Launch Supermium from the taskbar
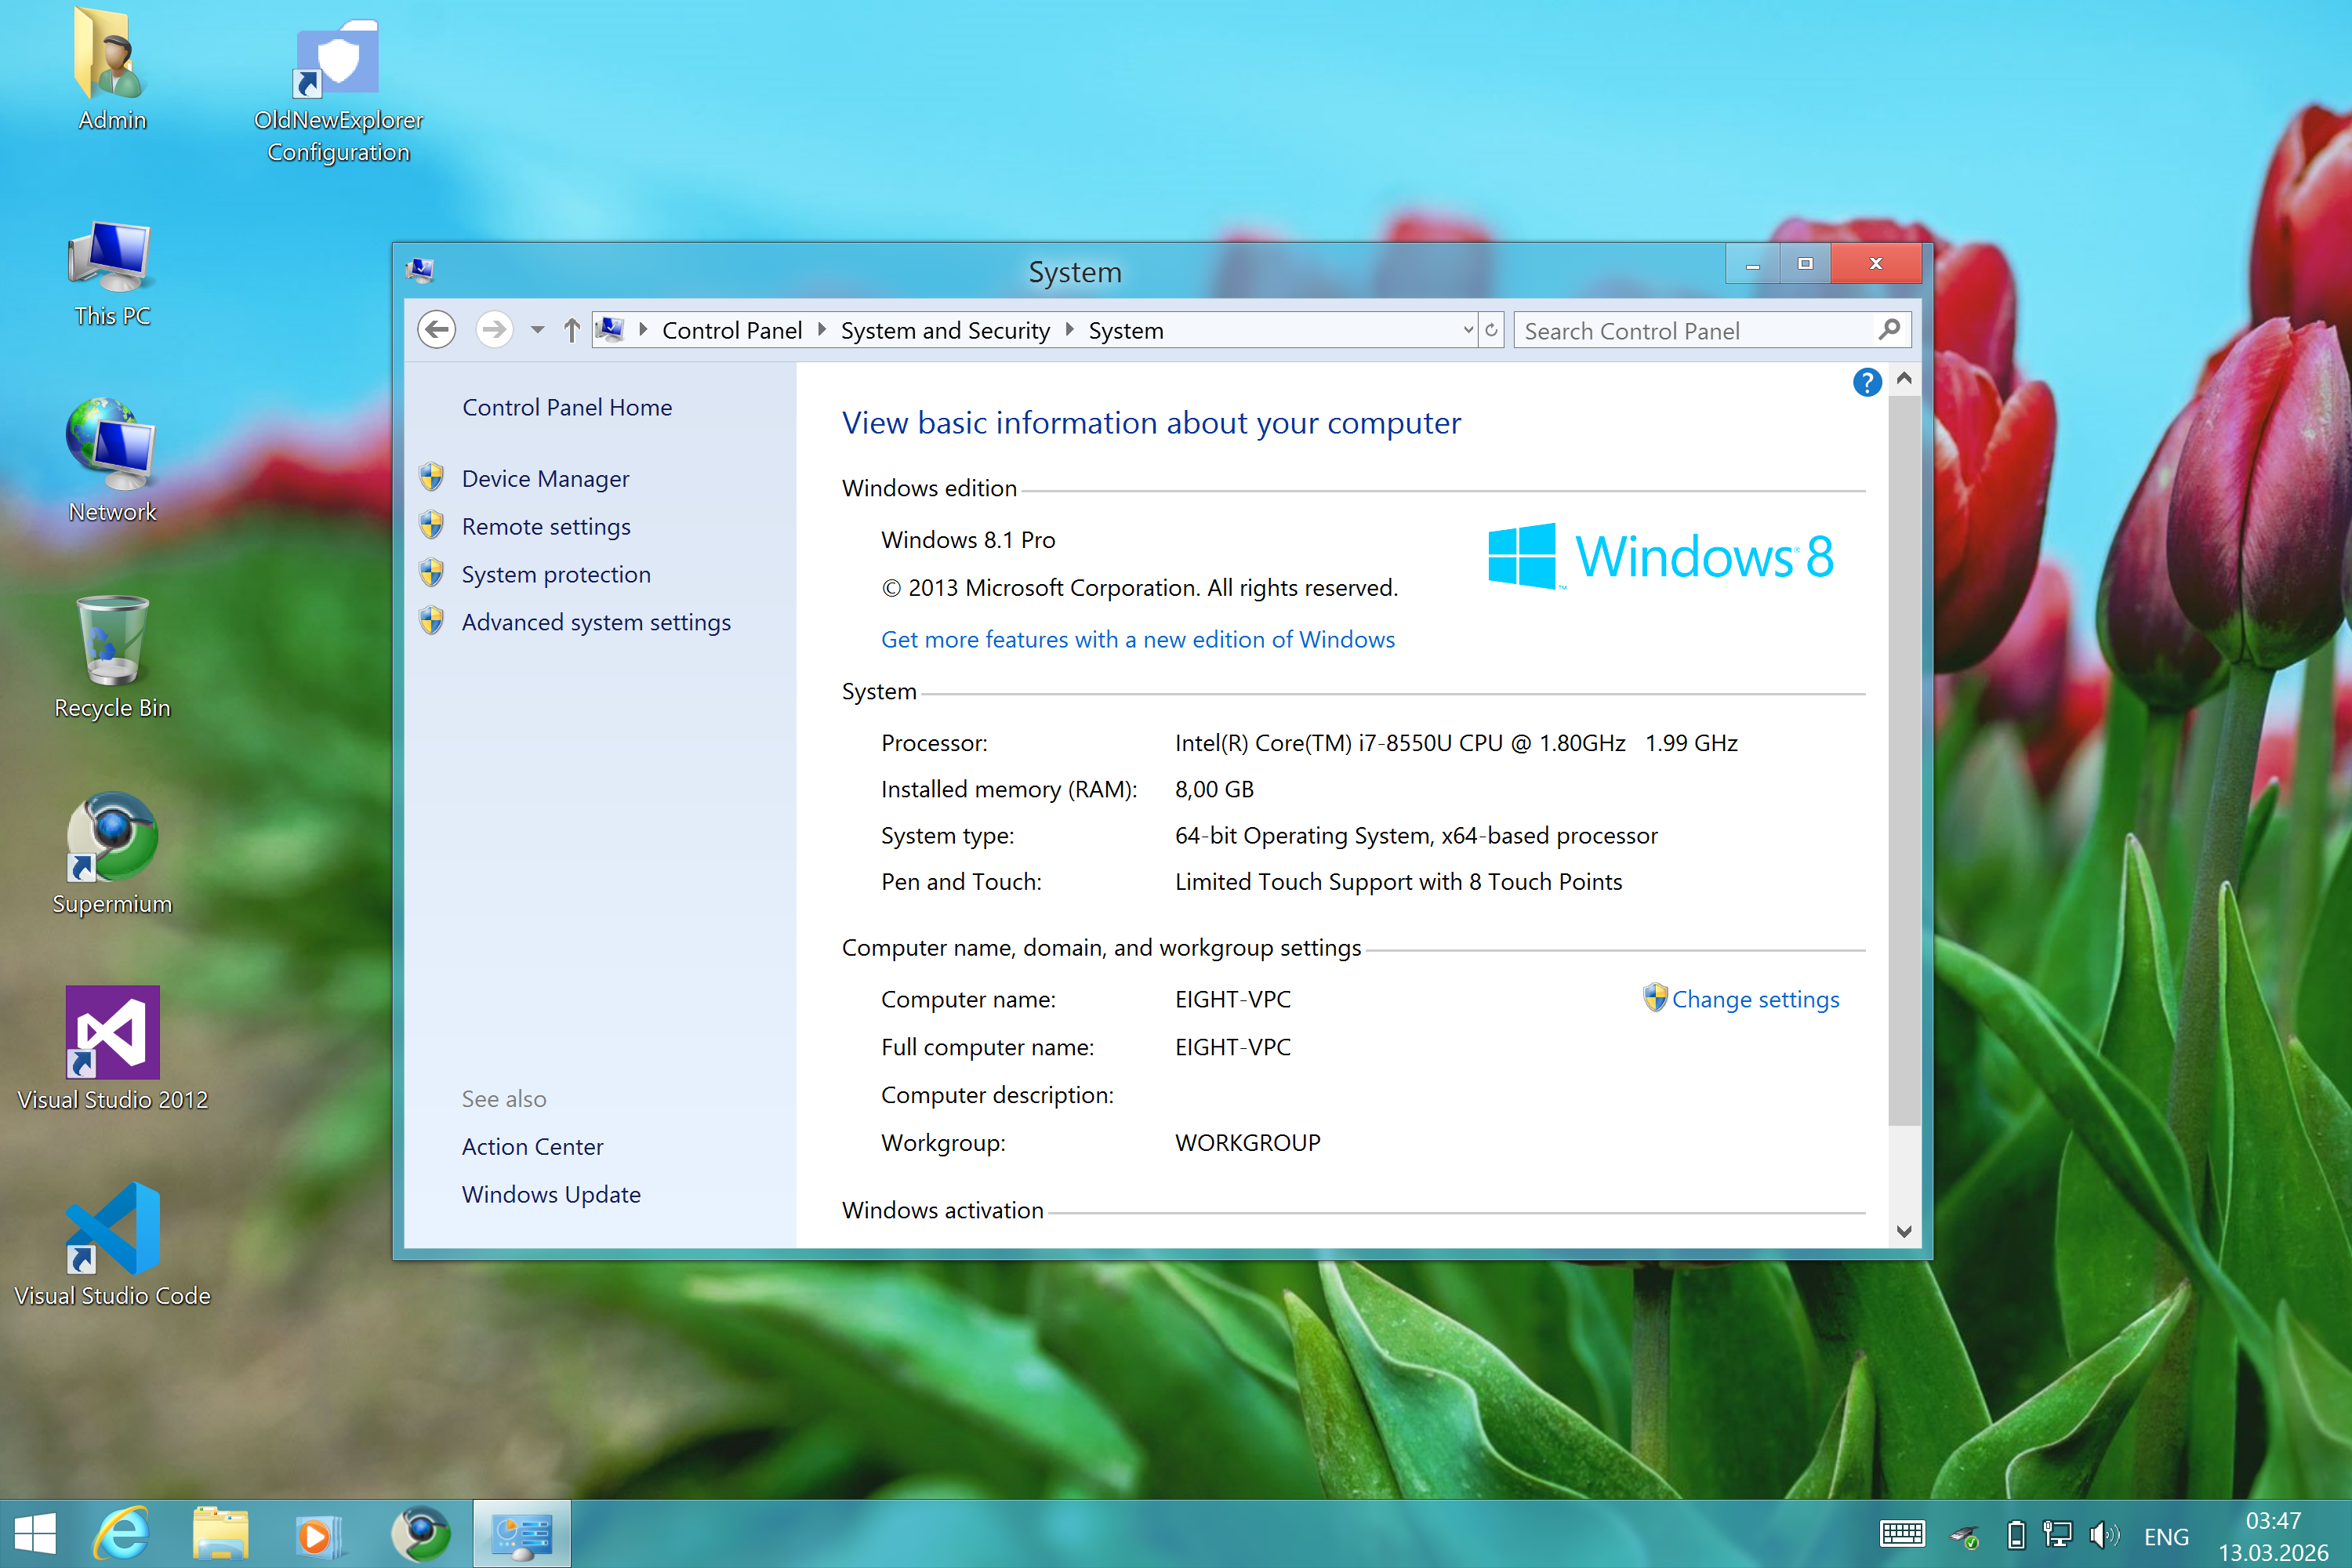The image size is (2352, 1568). pyautogui.click(x=420, y=1534)
